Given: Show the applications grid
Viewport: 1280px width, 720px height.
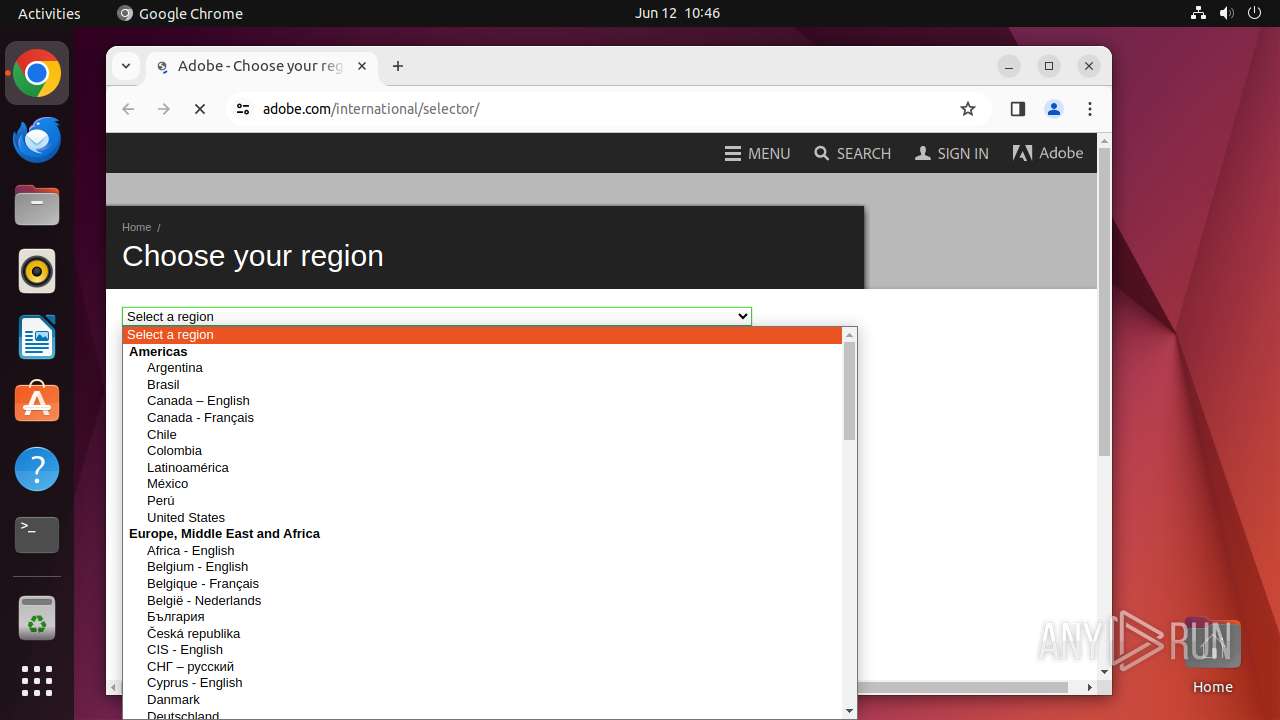Looking at the screenshot, I should point(37,681).
